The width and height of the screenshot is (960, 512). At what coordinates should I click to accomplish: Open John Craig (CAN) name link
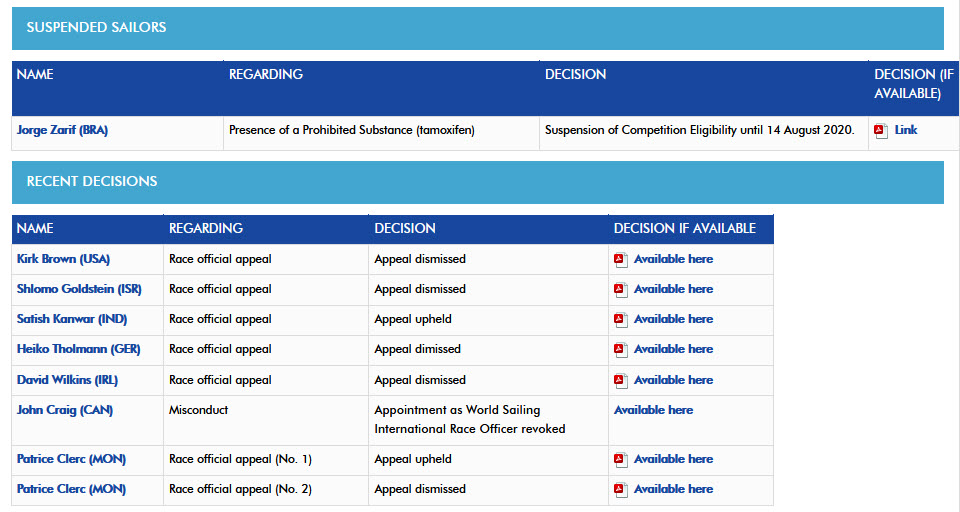(x=65, y=410)
